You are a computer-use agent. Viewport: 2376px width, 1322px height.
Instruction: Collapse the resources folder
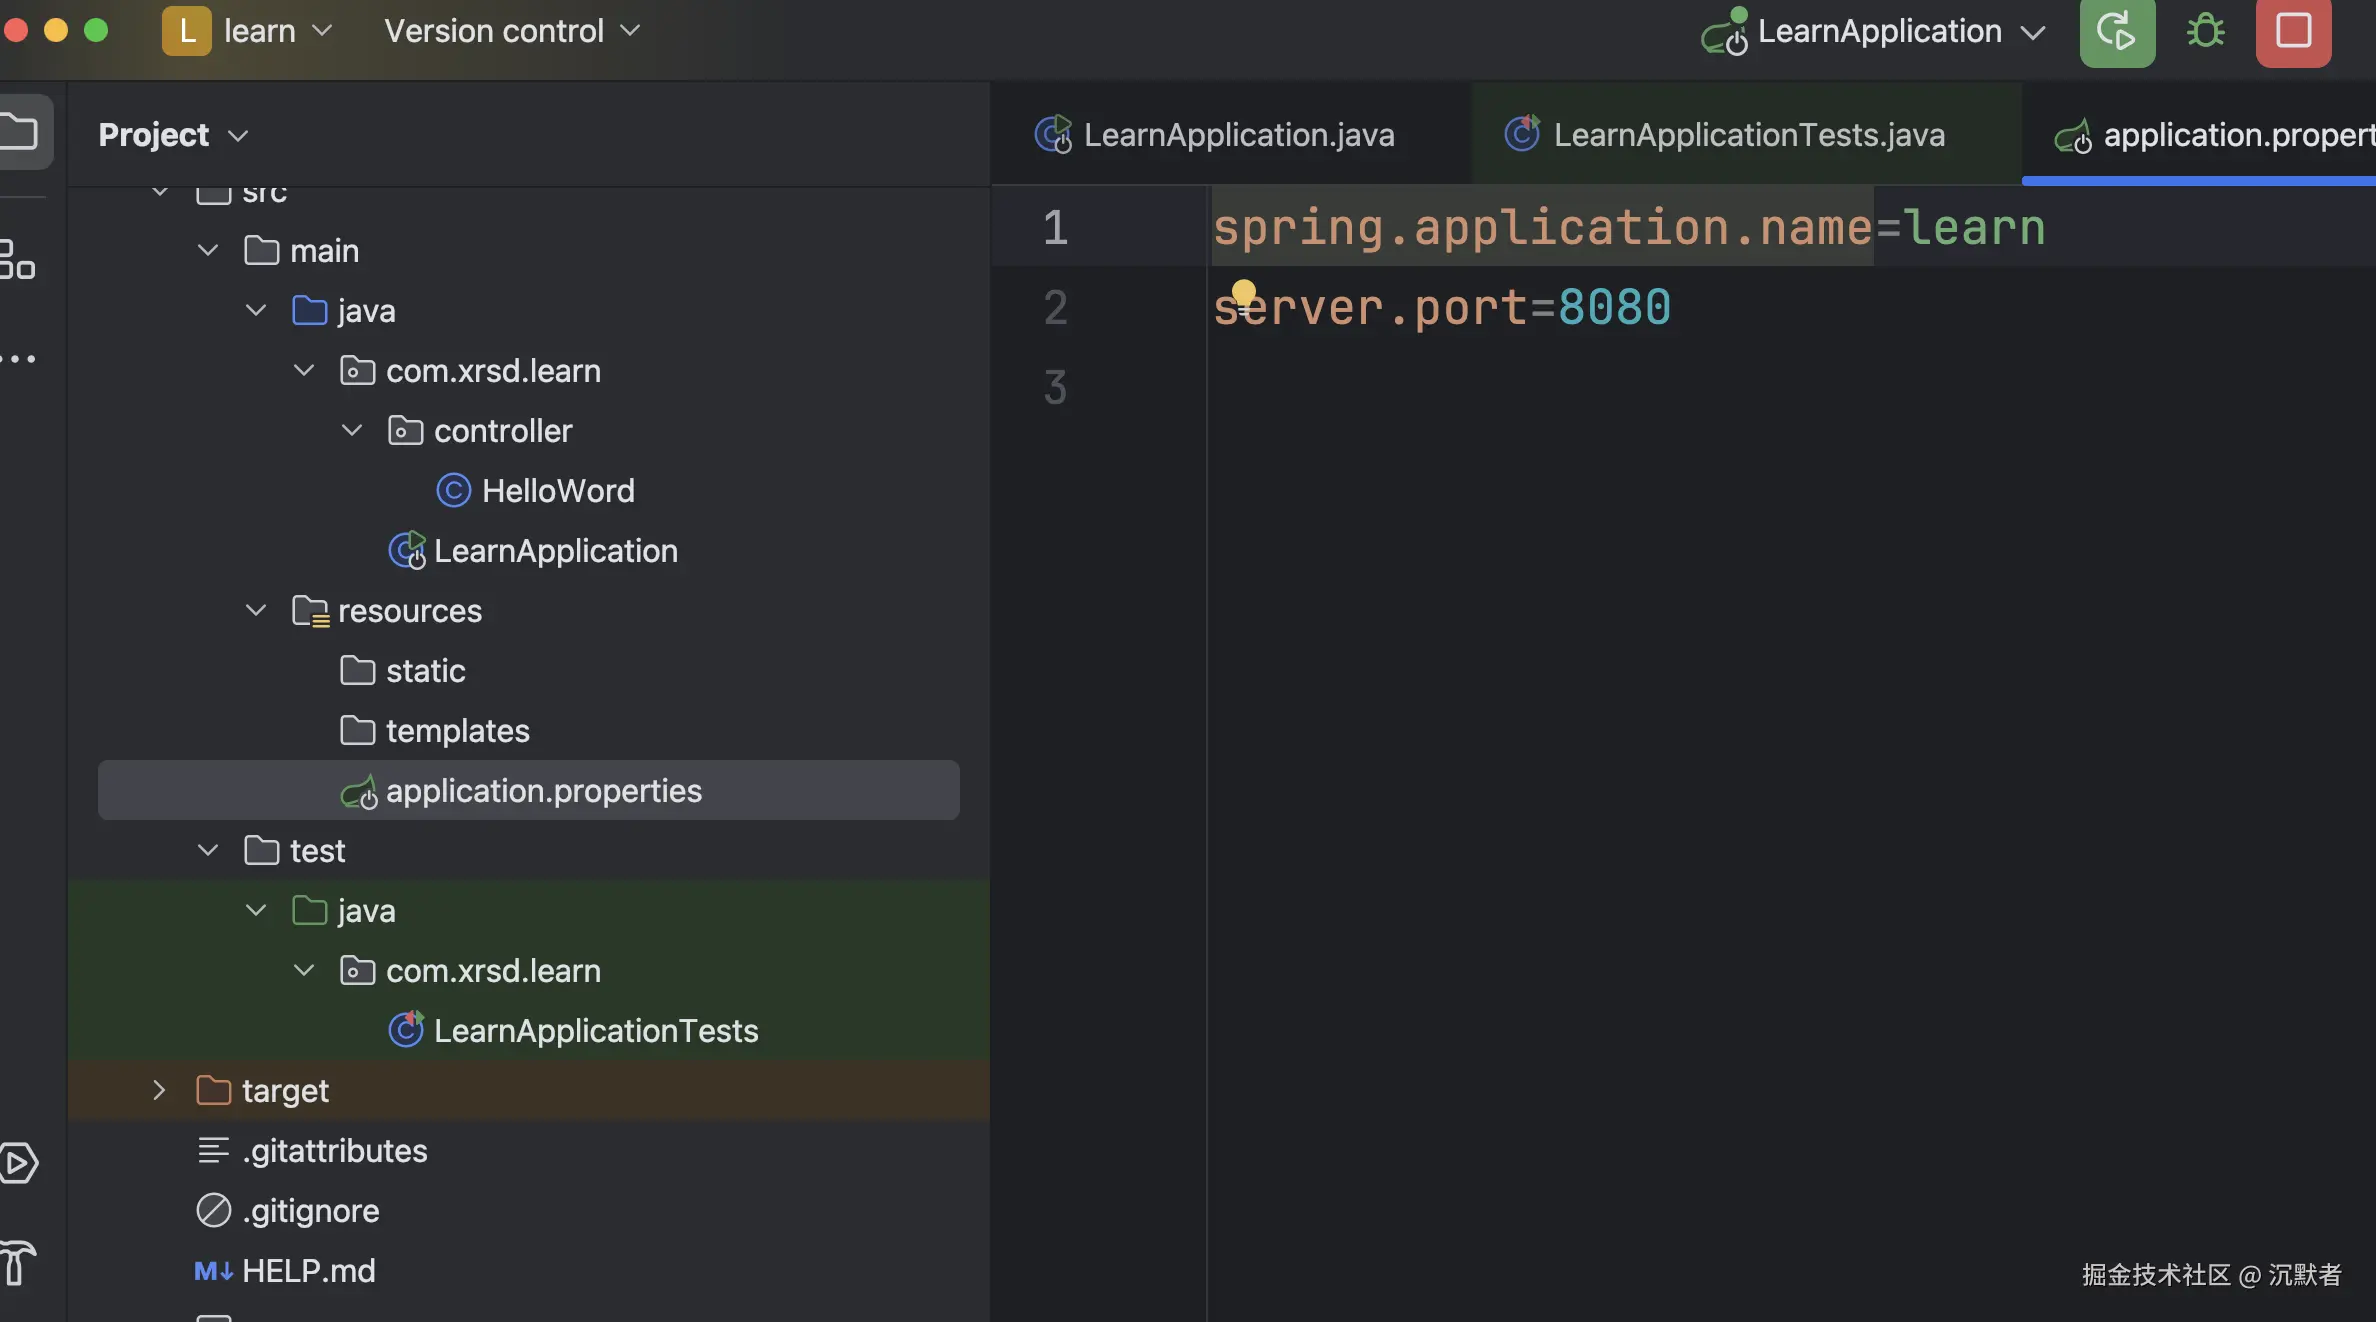[x=256, y=610]
